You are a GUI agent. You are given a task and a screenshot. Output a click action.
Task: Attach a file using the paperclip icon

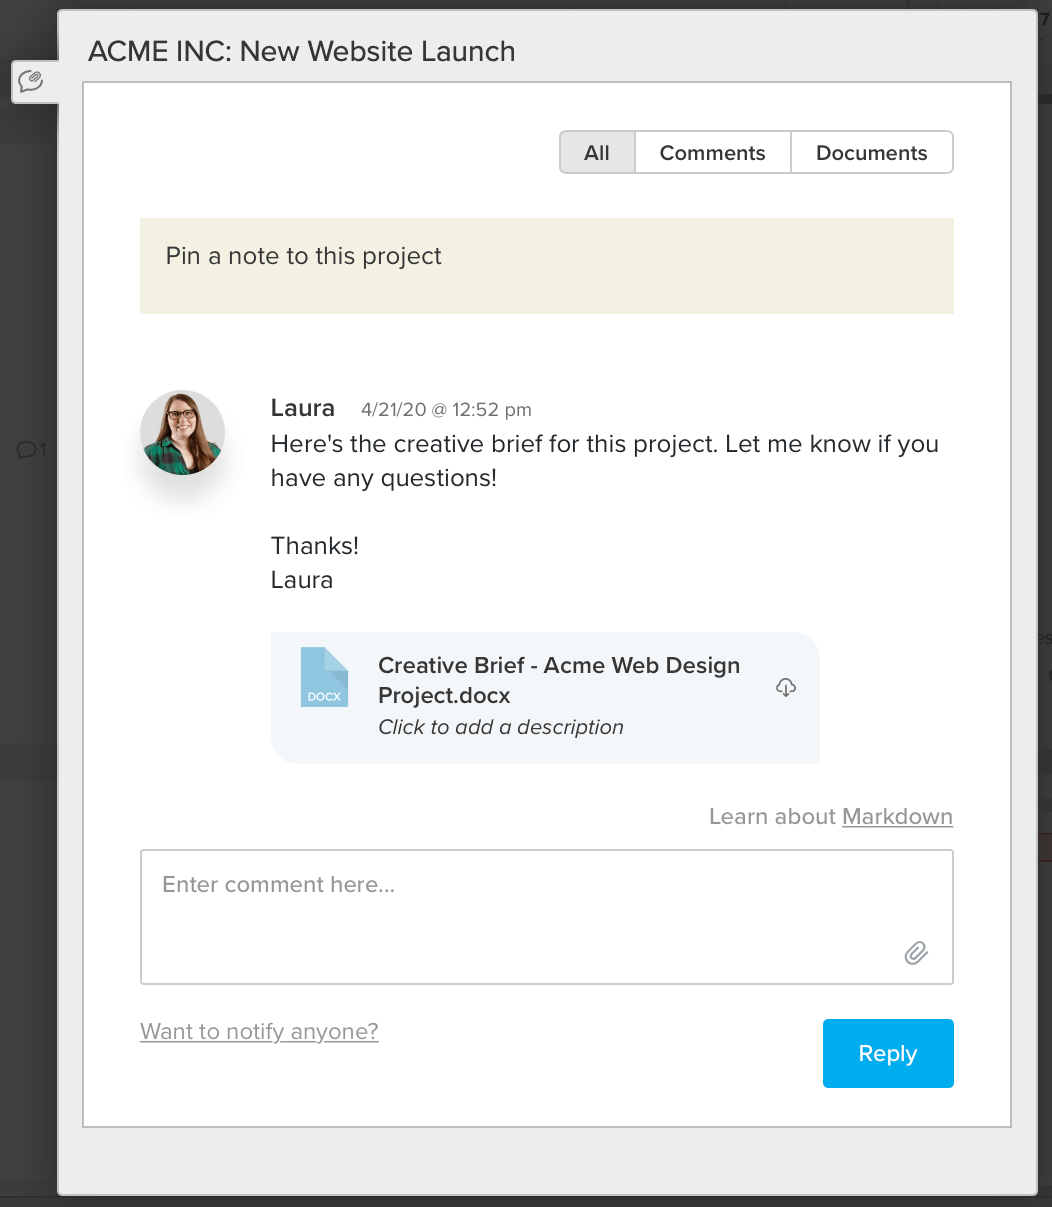point(916,953)
